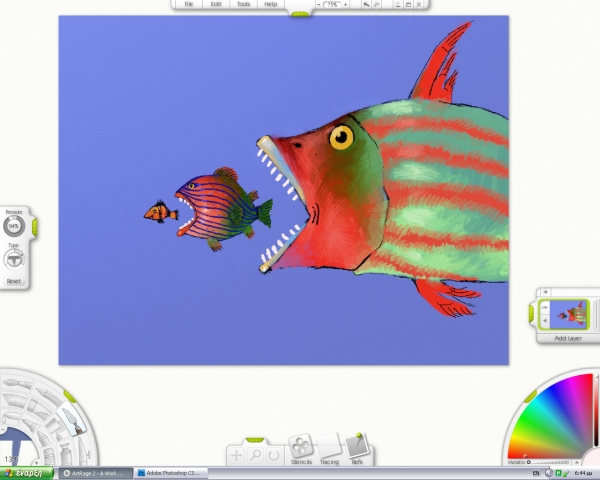Click the EN language indicator
600x480 pixels.
(x=536, y=473)
